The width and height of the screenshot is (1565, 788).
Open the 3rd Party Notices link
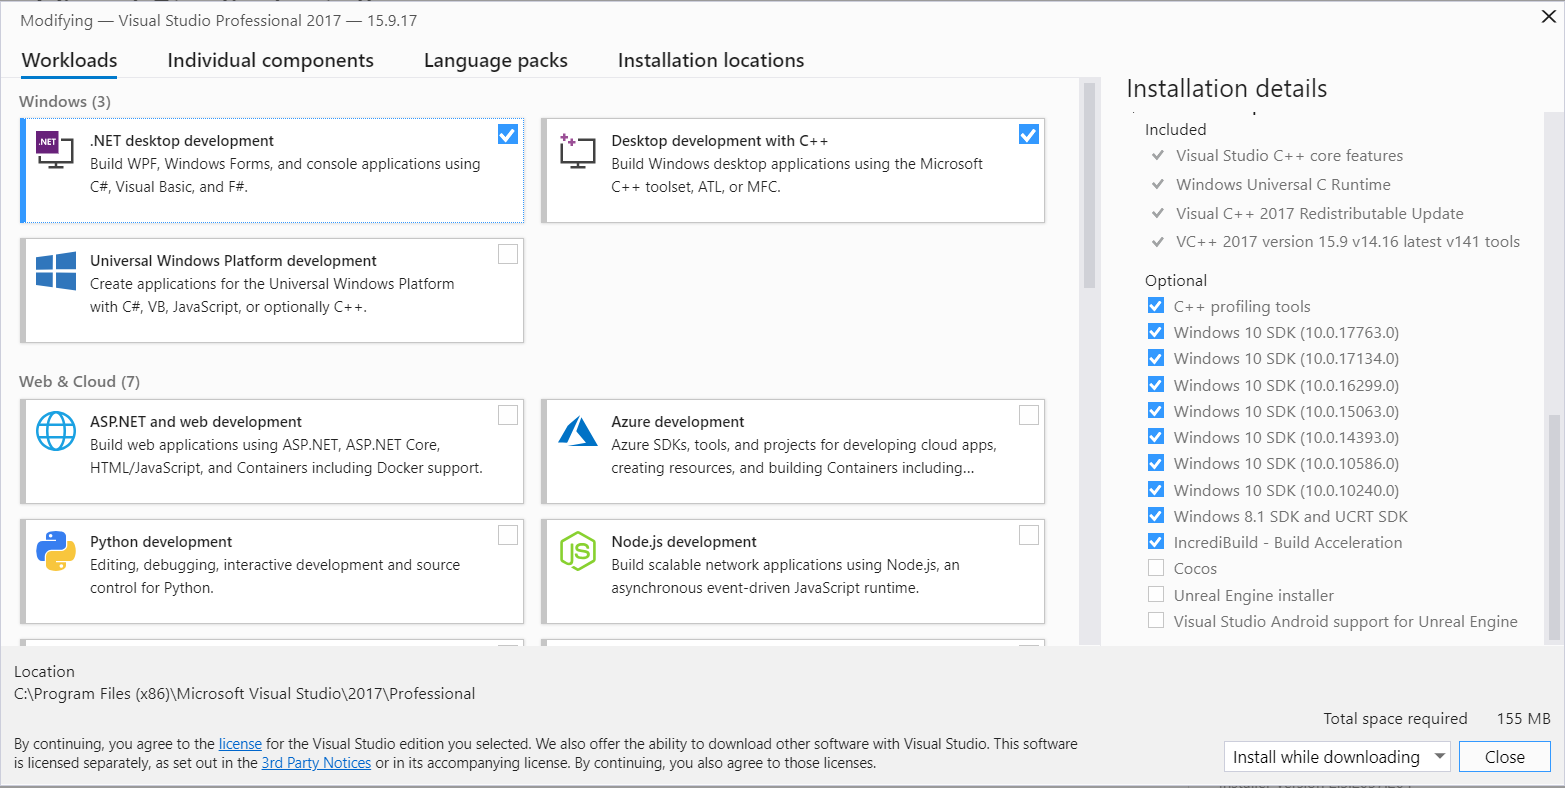pos(316,763)
